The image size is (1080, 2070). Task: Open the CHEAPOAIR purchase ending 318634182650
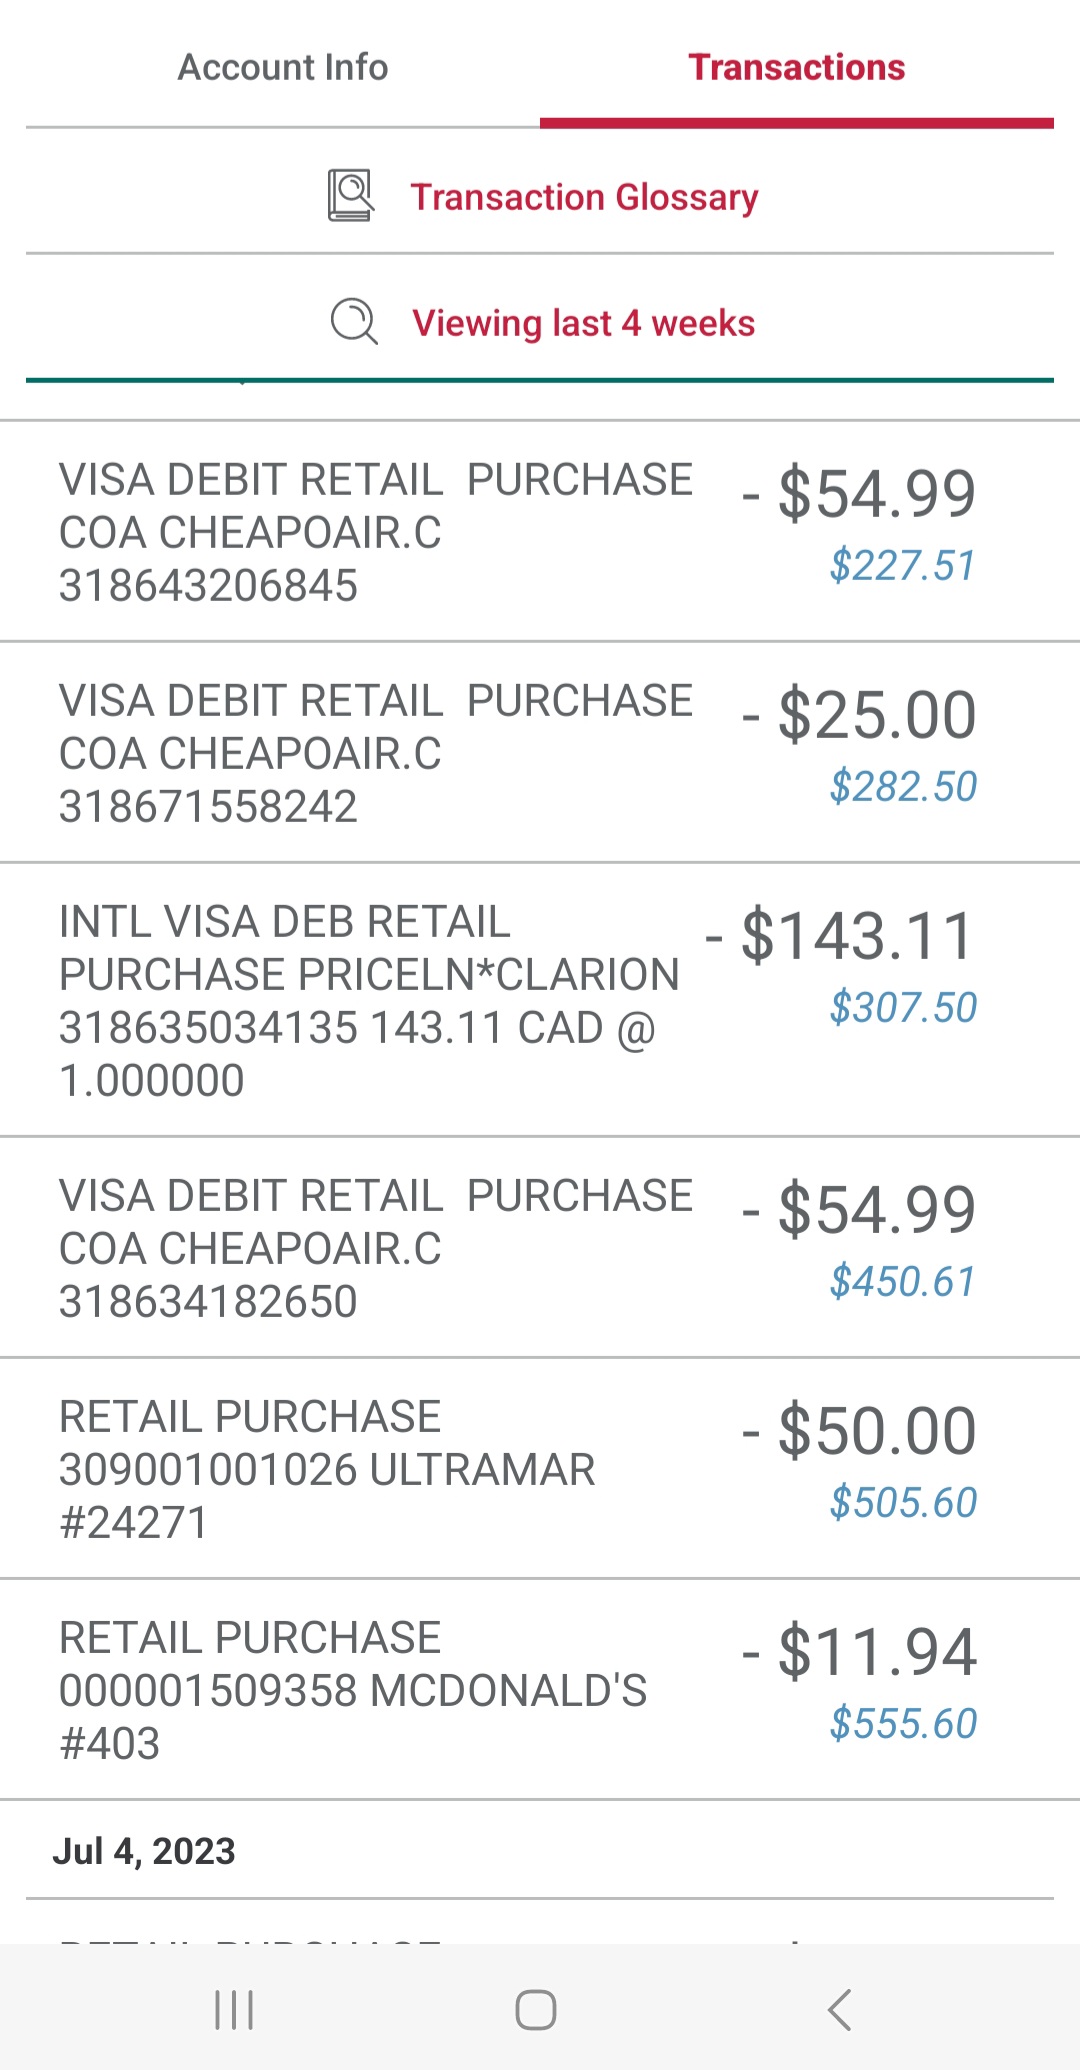(375, 1248)
